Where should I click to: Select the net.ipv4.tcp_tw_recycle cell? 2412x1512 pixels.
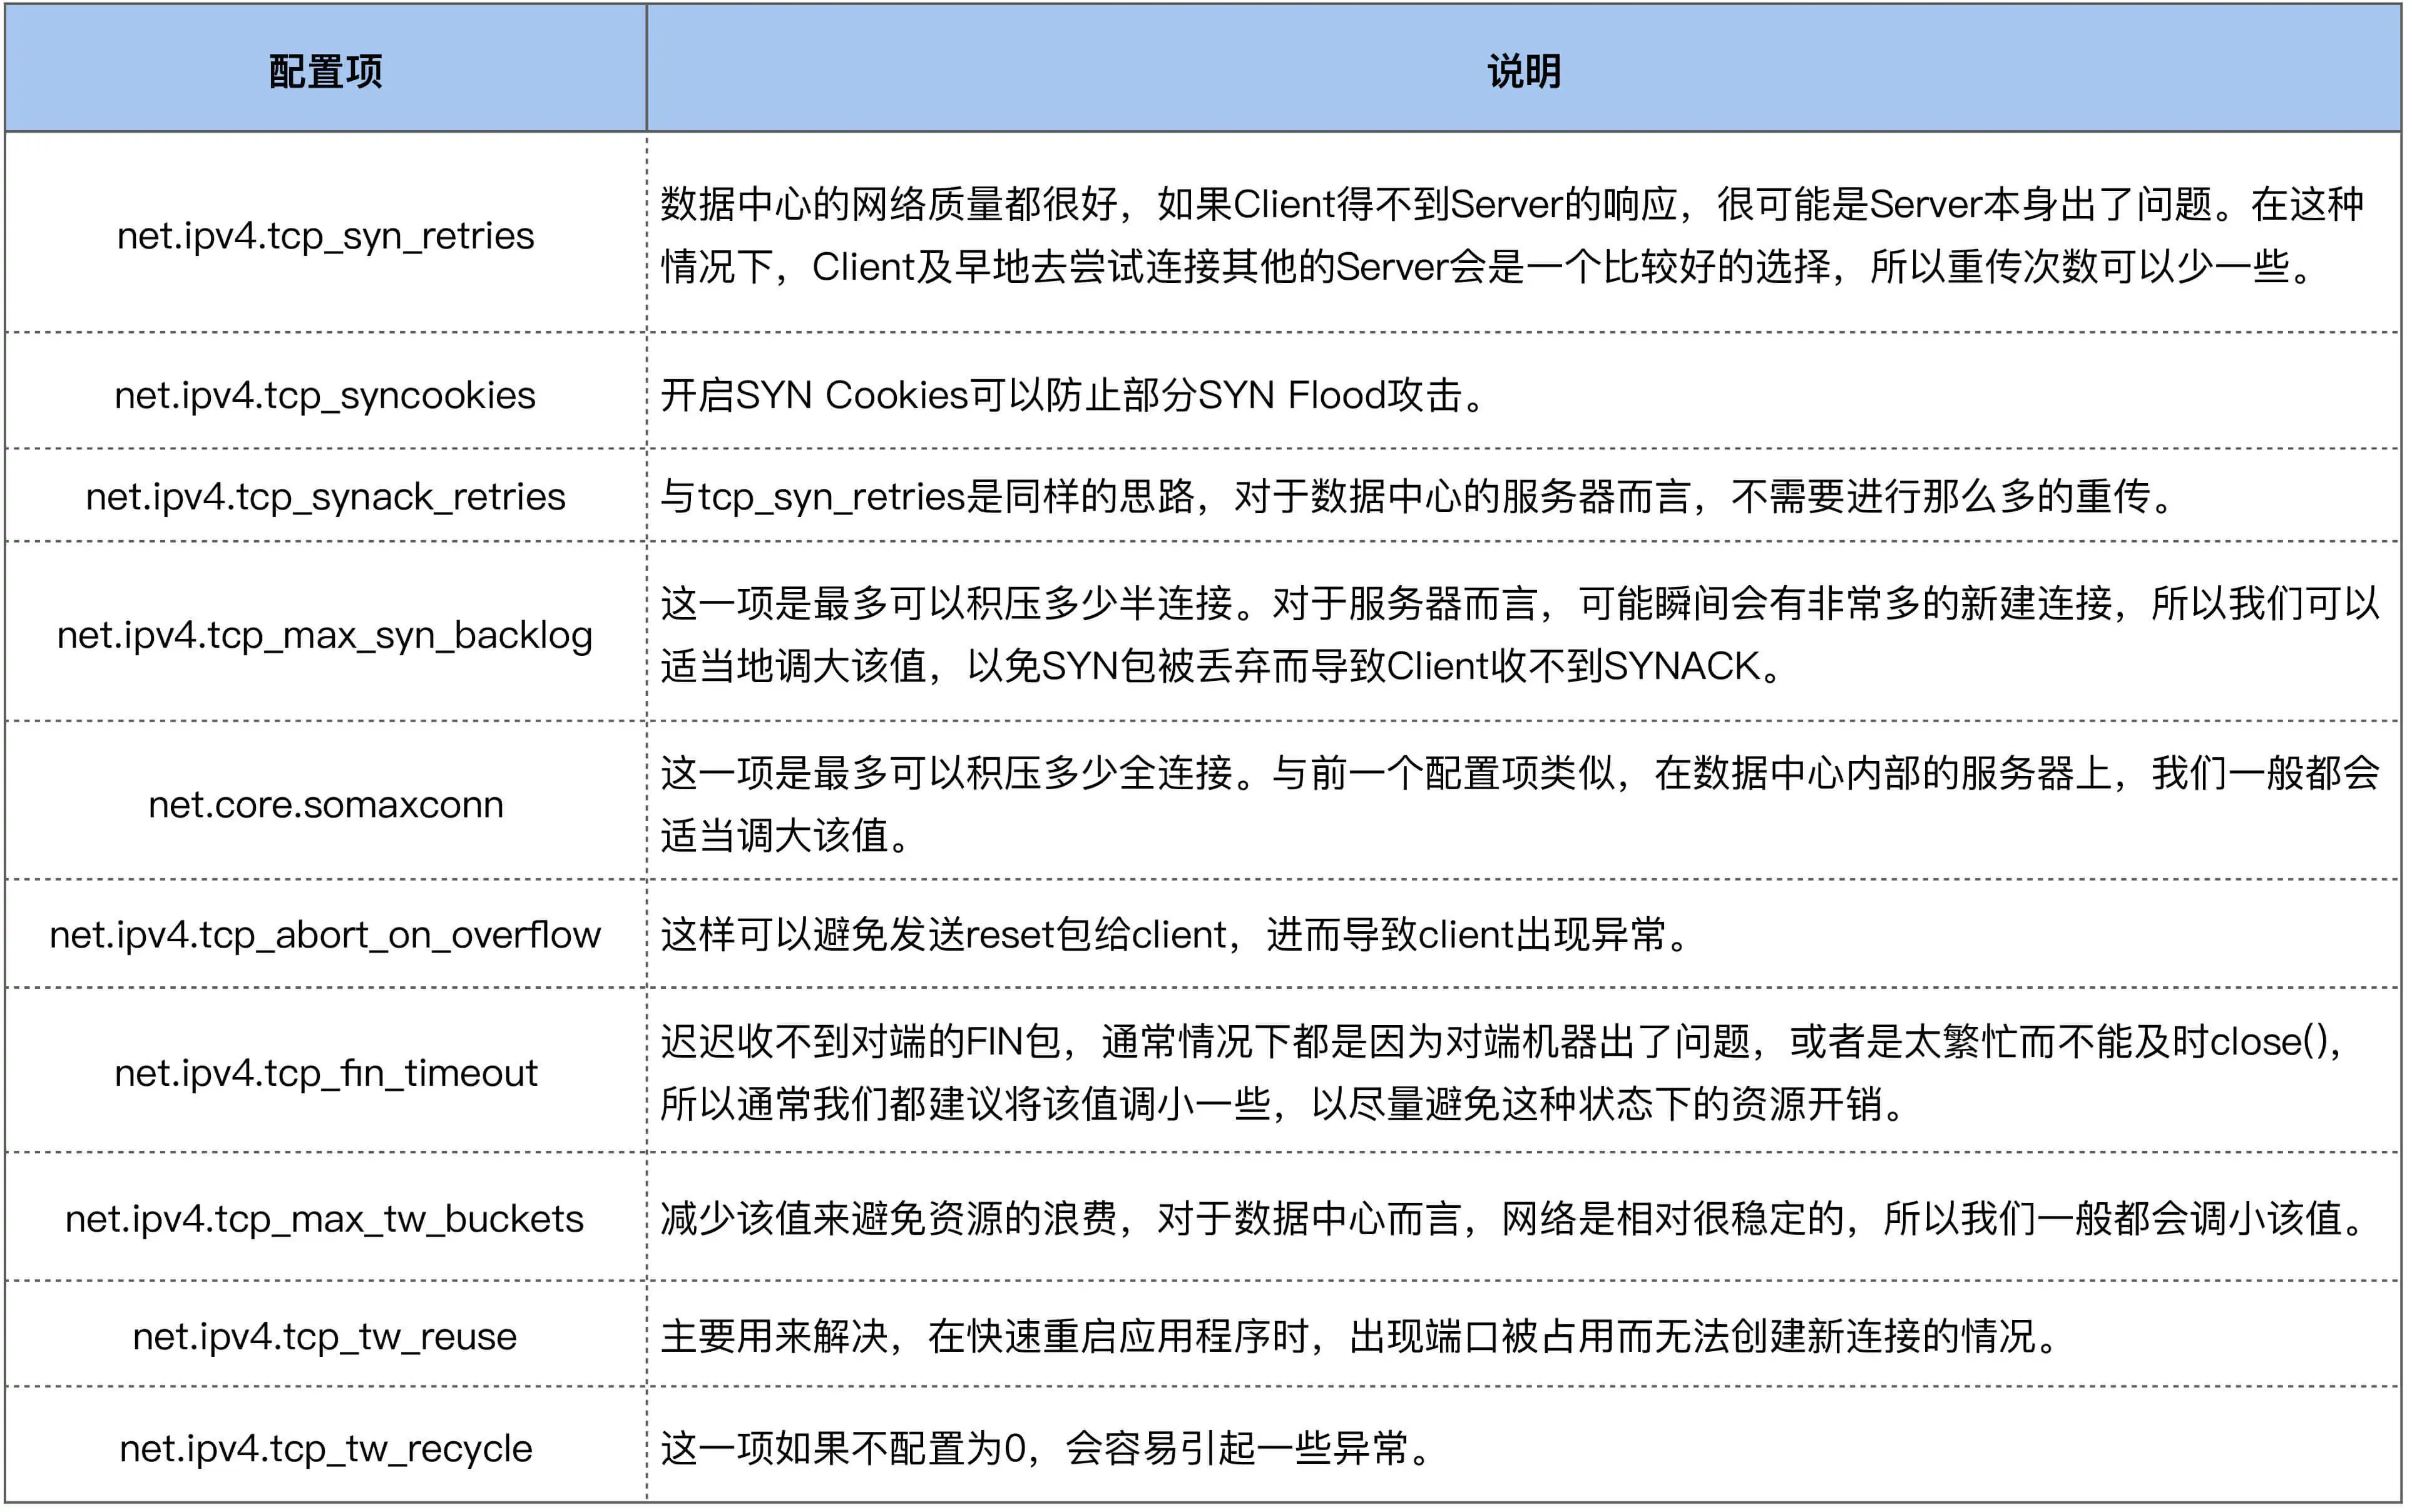pos(325,1448)
